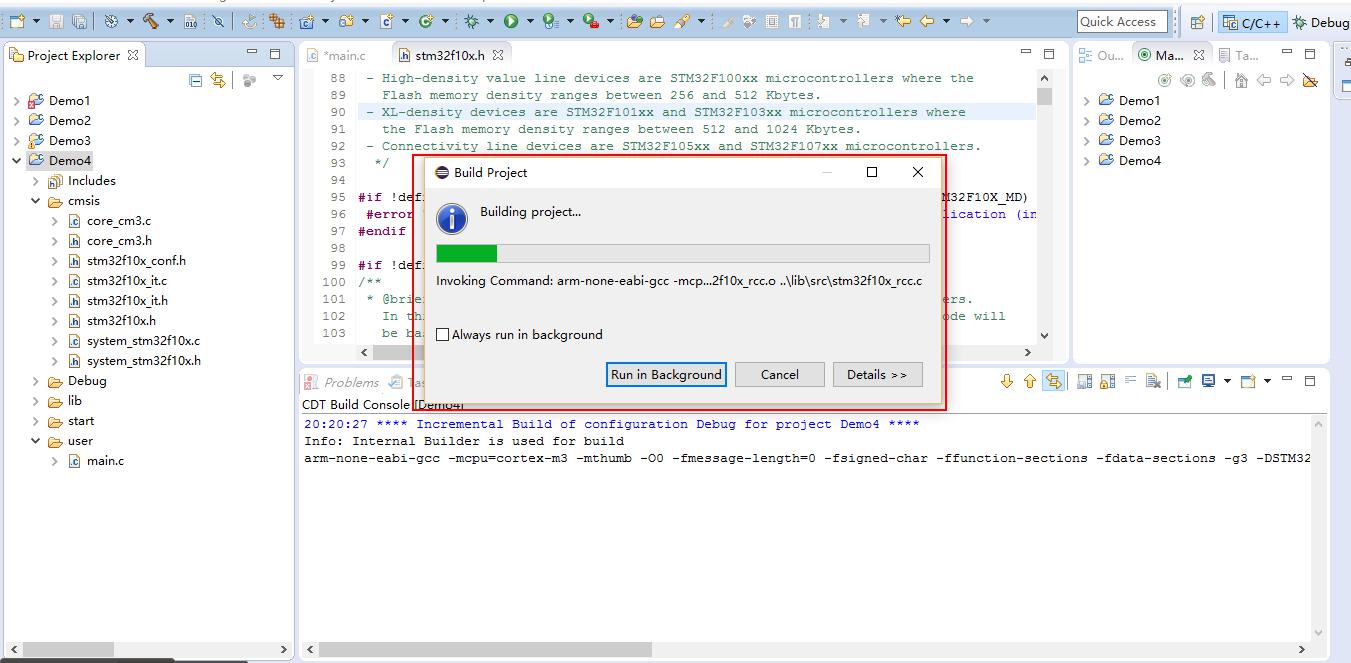Expand the Demo2 project in Project Explorer

[x=17, y=121]
